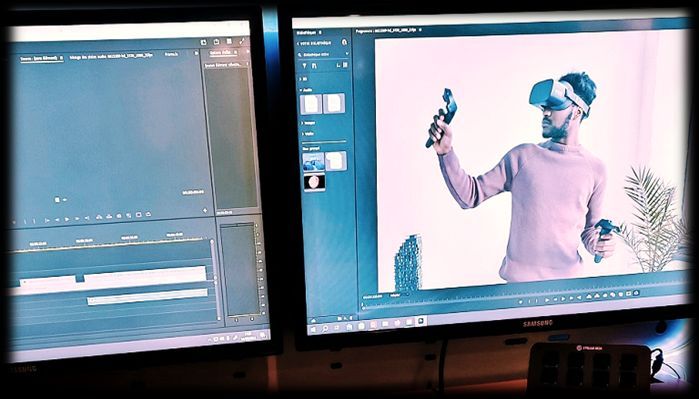Image resolution: width=699 pixels, height=399 pixels.
Task: Click the Source monitor Play button
Action: click(67, 219)
